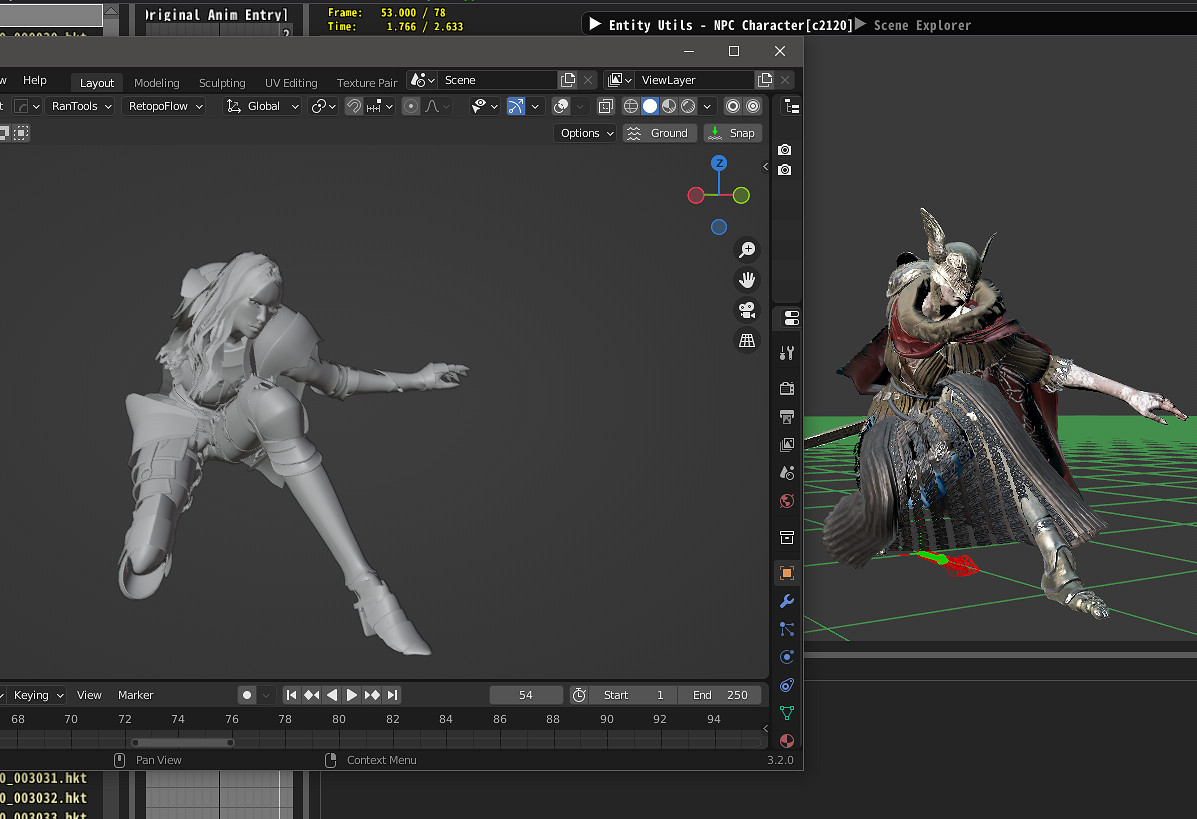Toggle snapping magnet in the header

click(353, 106)
